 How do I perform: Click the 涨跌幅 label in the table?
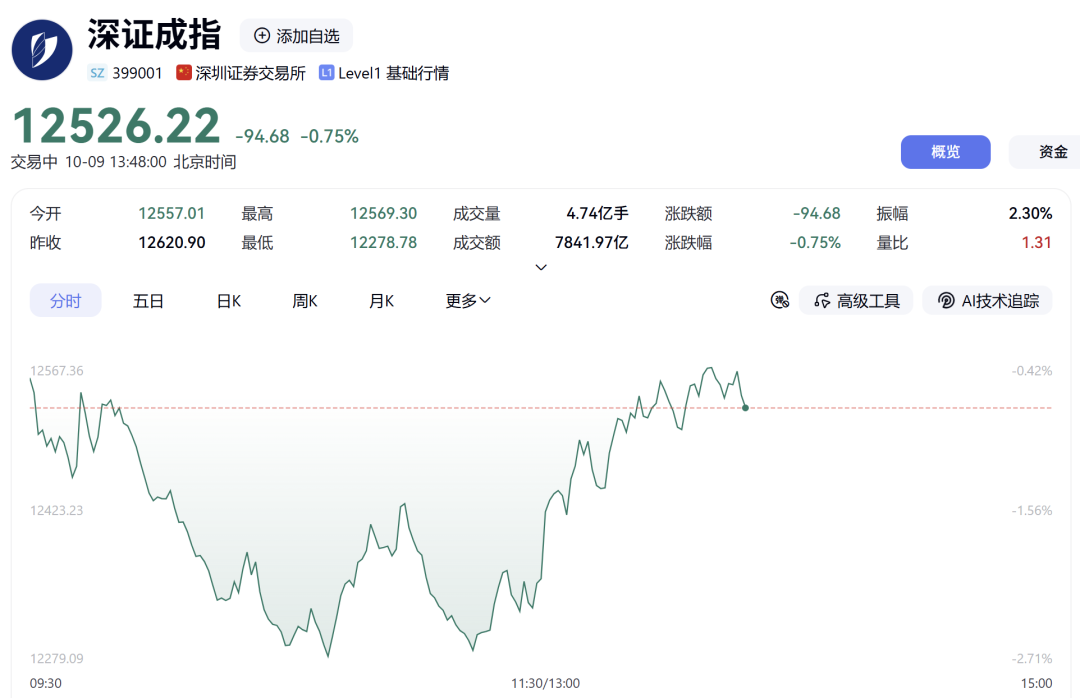(688, 243)
